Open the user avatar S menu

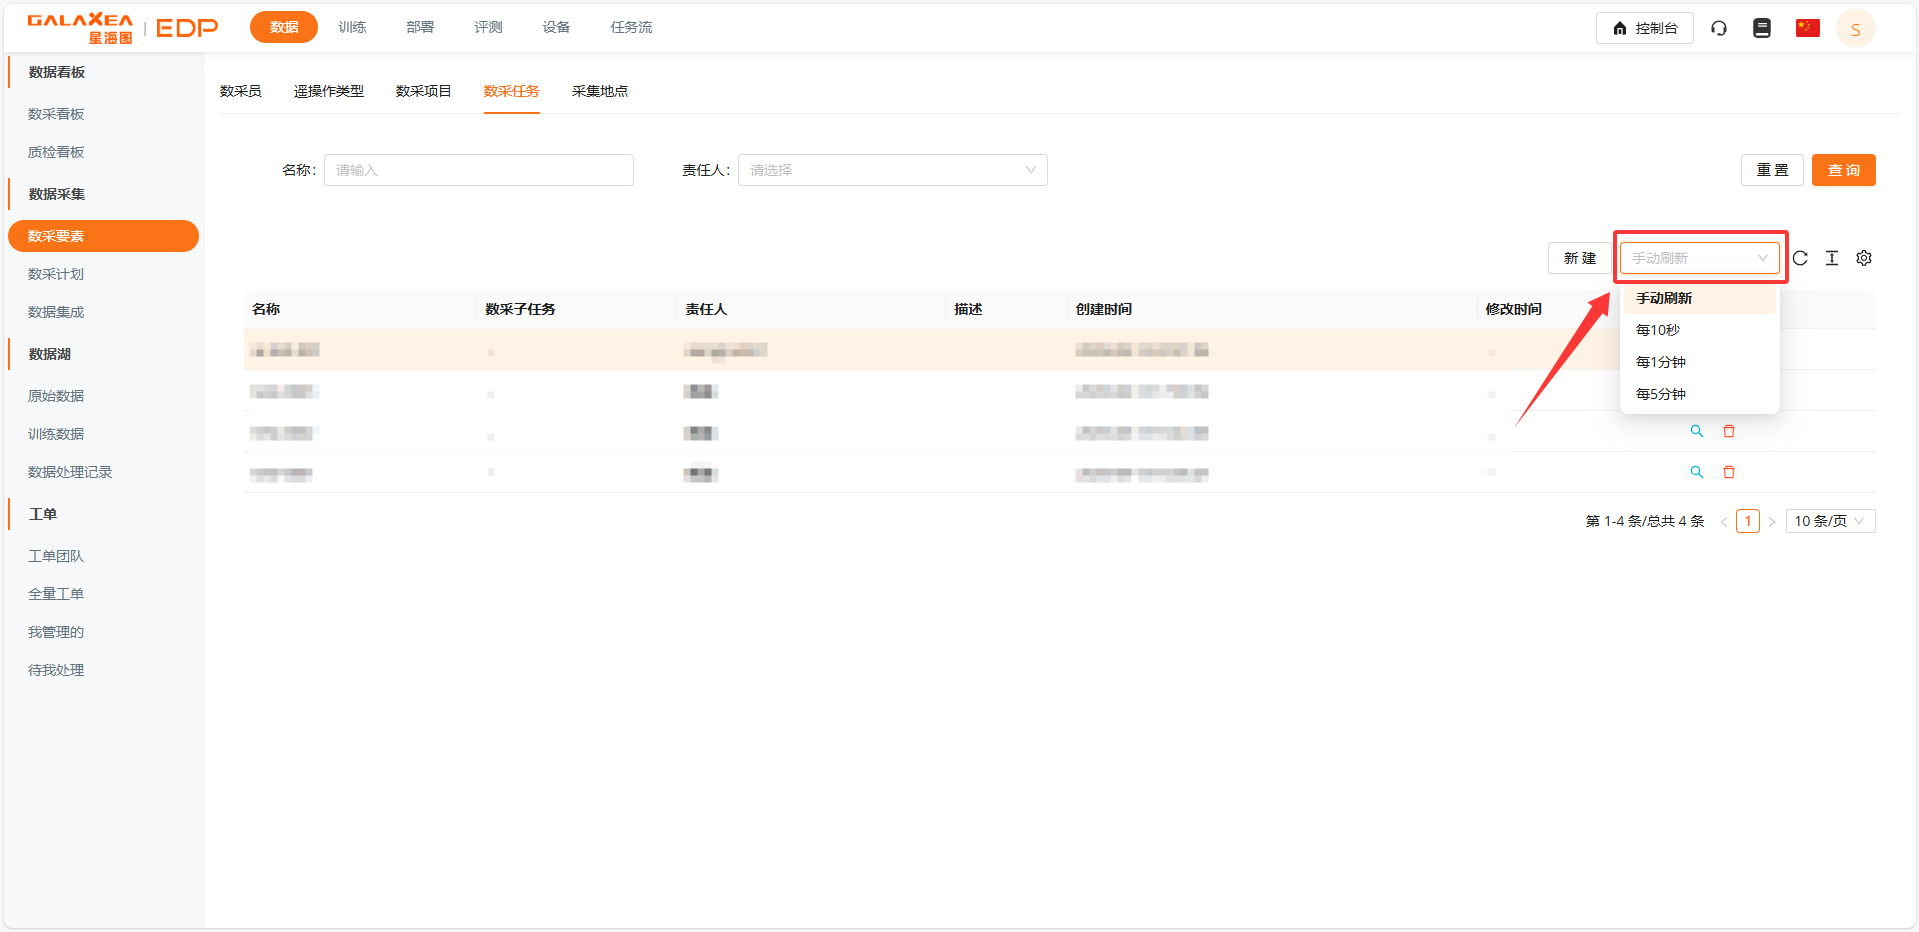point(1855,29)
